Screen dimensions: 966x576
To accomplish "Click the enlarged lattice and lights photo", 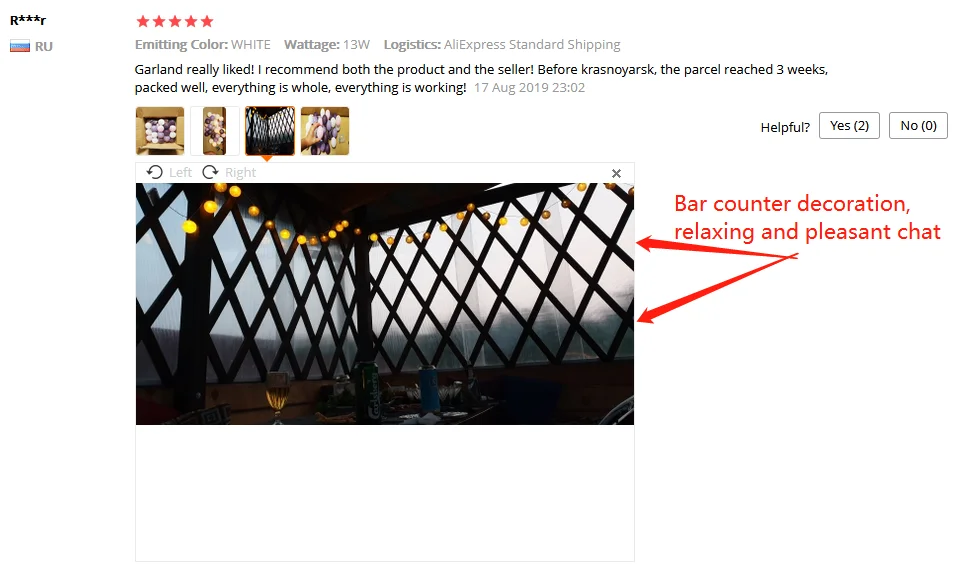I will (x=385, y=304).
